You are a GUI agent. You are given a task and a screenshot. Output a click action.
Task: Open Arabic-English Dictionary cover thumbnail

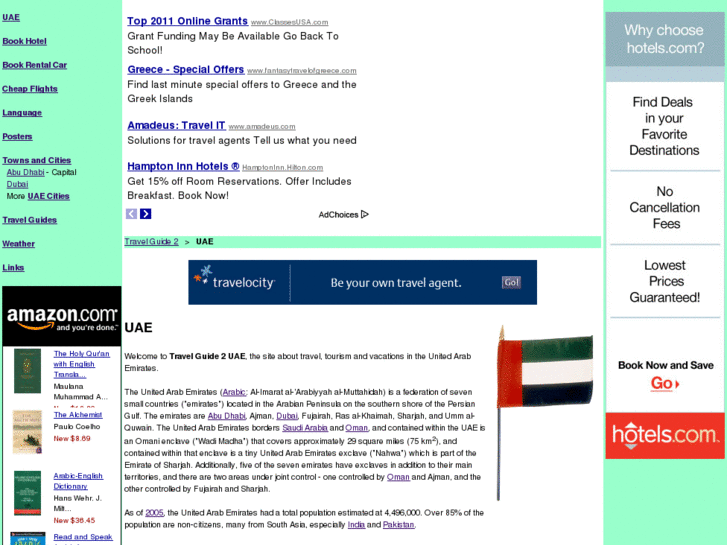tap(27, 493)
